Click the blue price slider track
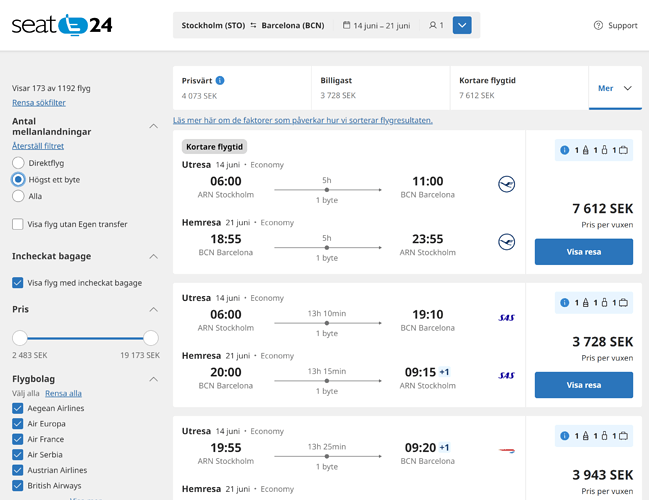Viewport: 649px width, 500px height. [x=85, y=338]
